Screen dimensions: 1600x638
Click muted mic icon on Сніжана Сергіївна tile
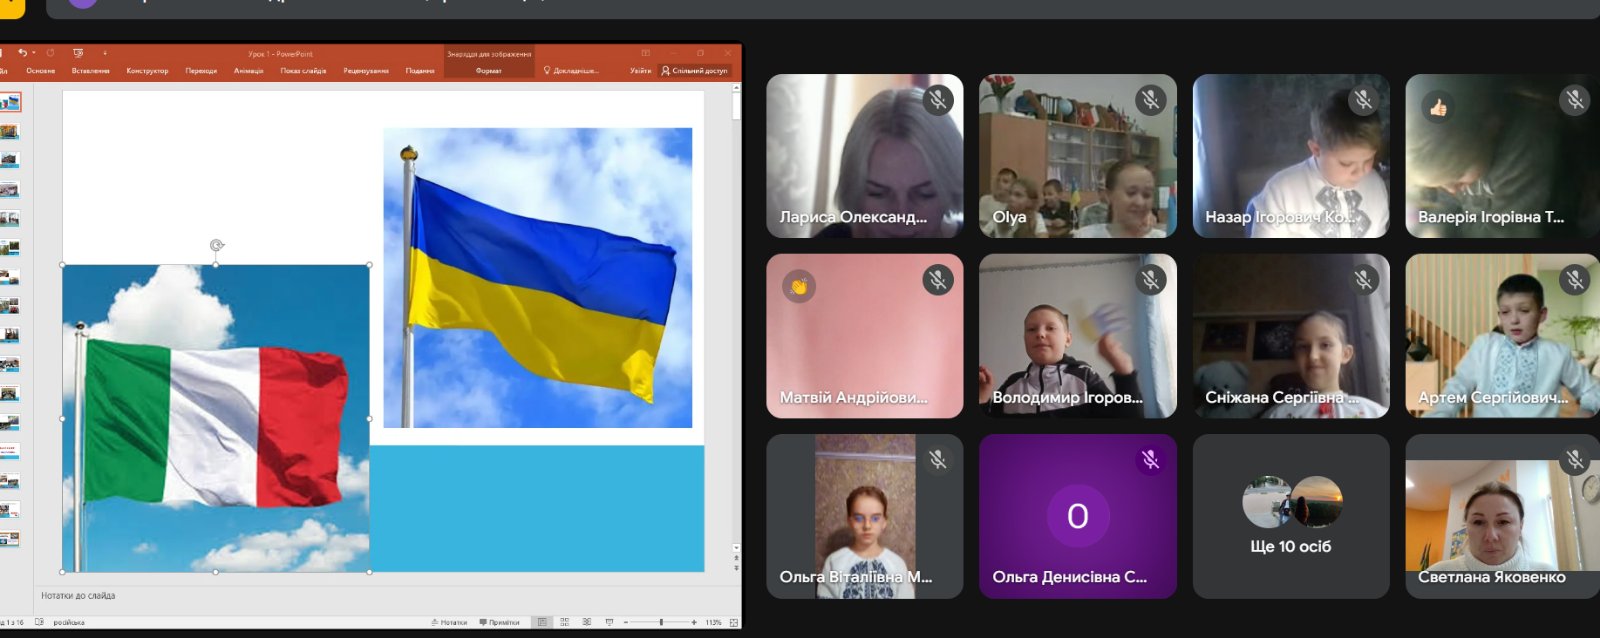[x=1363, y=280]
